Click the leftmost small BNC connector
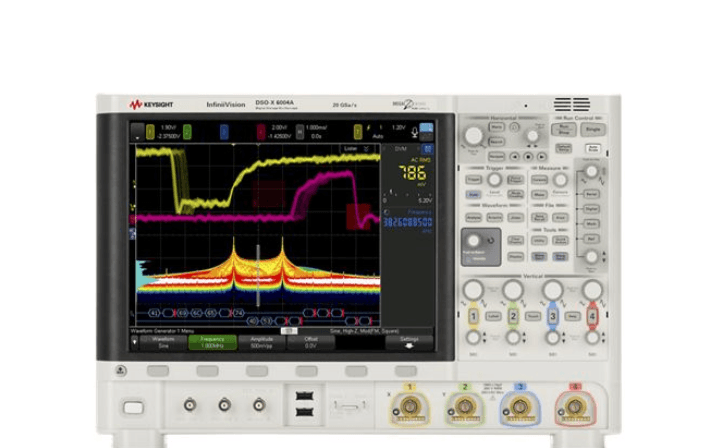This screenshot has height=448, width=727. pos(190,405)
